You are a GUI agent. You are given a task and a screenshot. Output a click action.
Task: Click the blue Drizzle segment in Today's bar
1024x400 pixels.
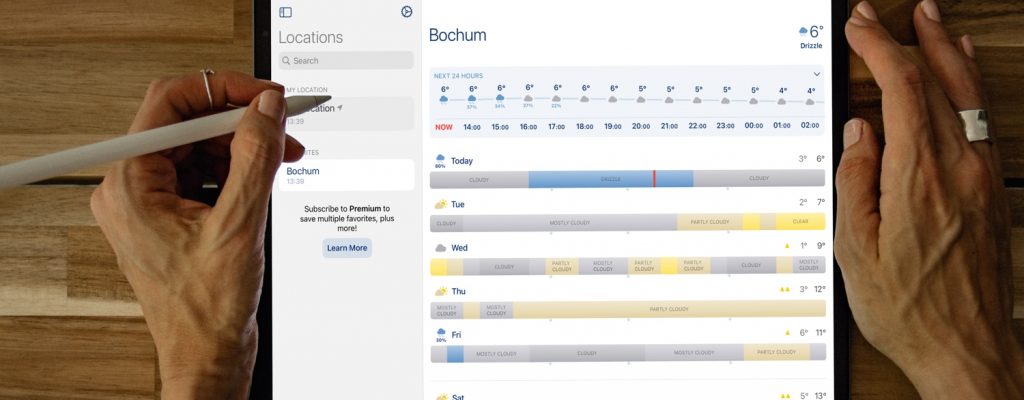610,179
